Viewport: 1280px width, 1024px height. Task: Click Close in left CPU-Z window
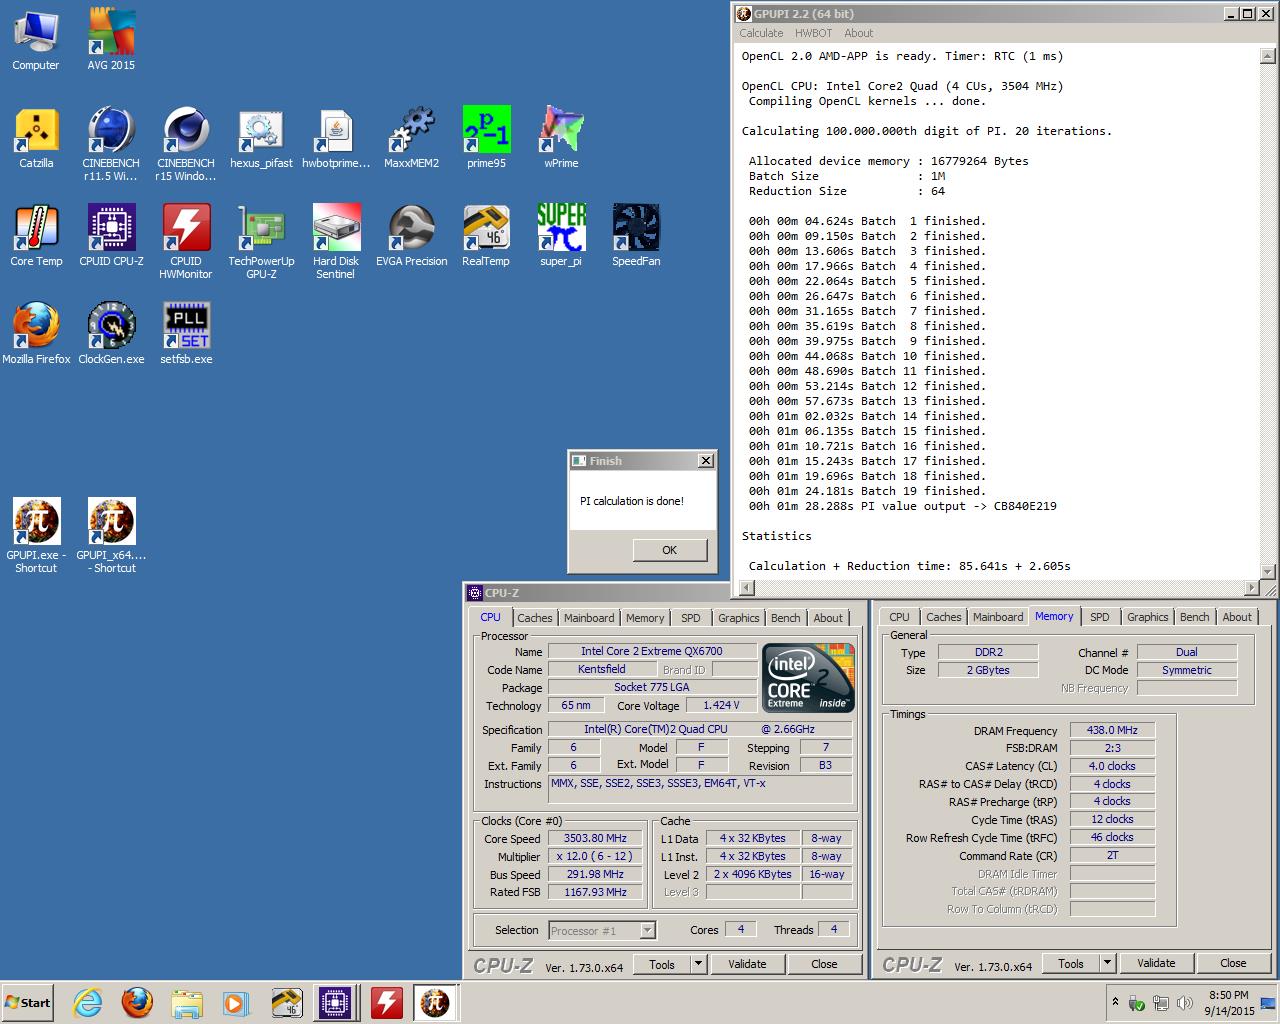[824, 964]
